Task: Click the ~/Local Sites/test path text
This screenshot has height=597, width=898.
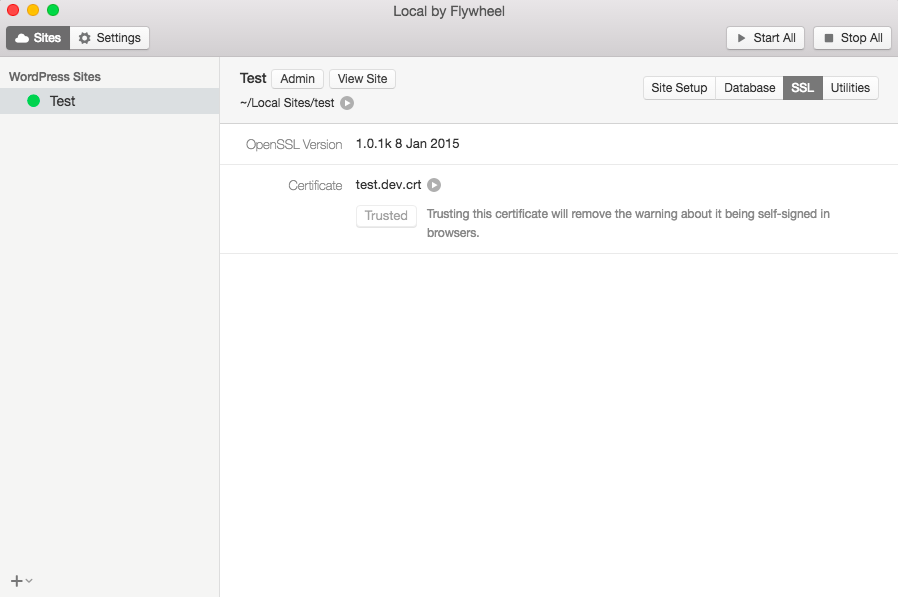Action: 287,103
